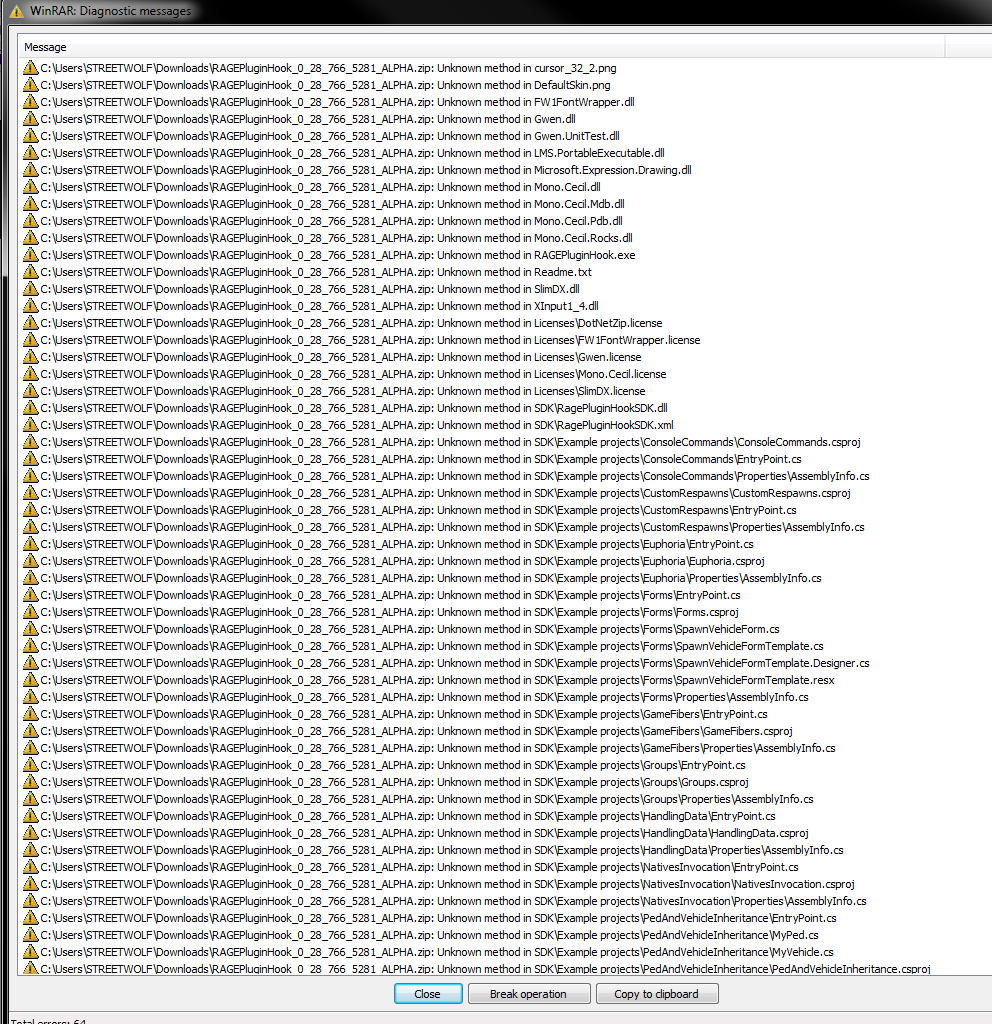Select message for SpawnVehicleFormTemplate.cs

(x=432, y=646)
